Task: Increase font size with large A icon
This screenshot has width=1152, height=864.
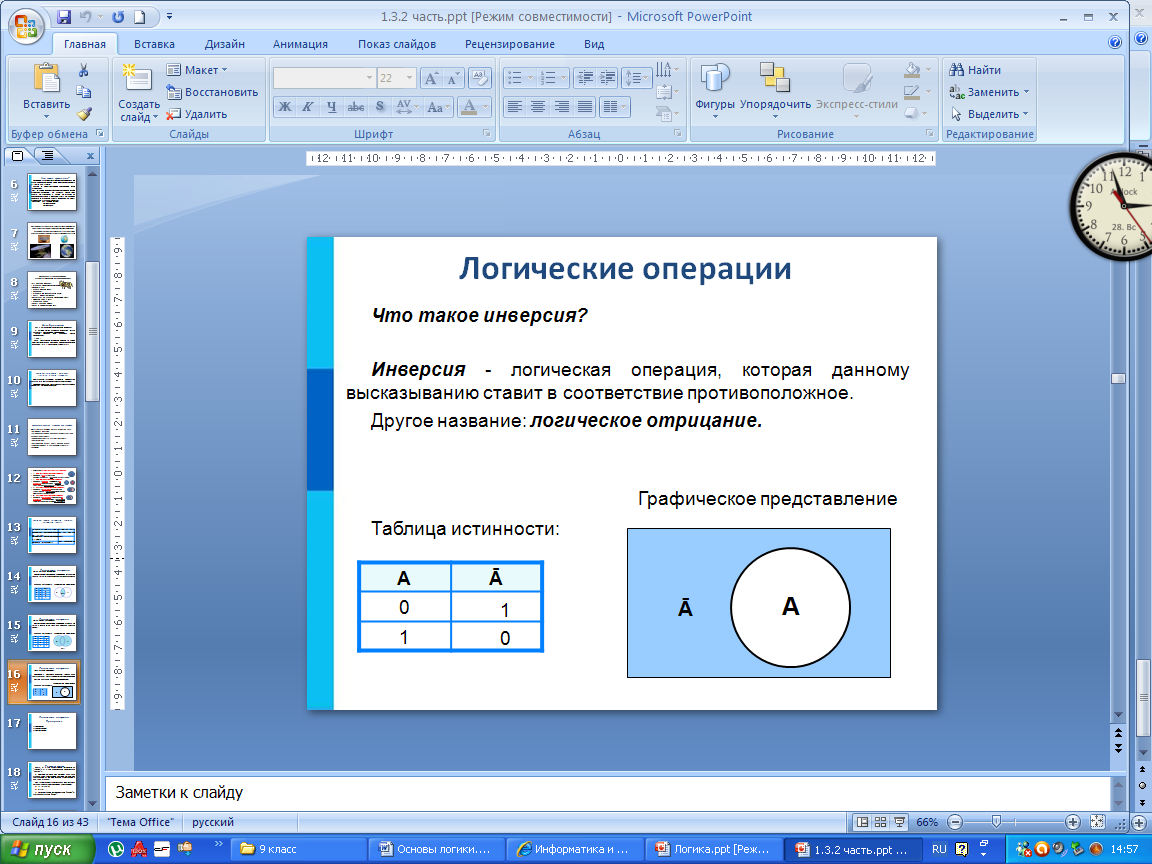Action: click(x=431, y=78)
